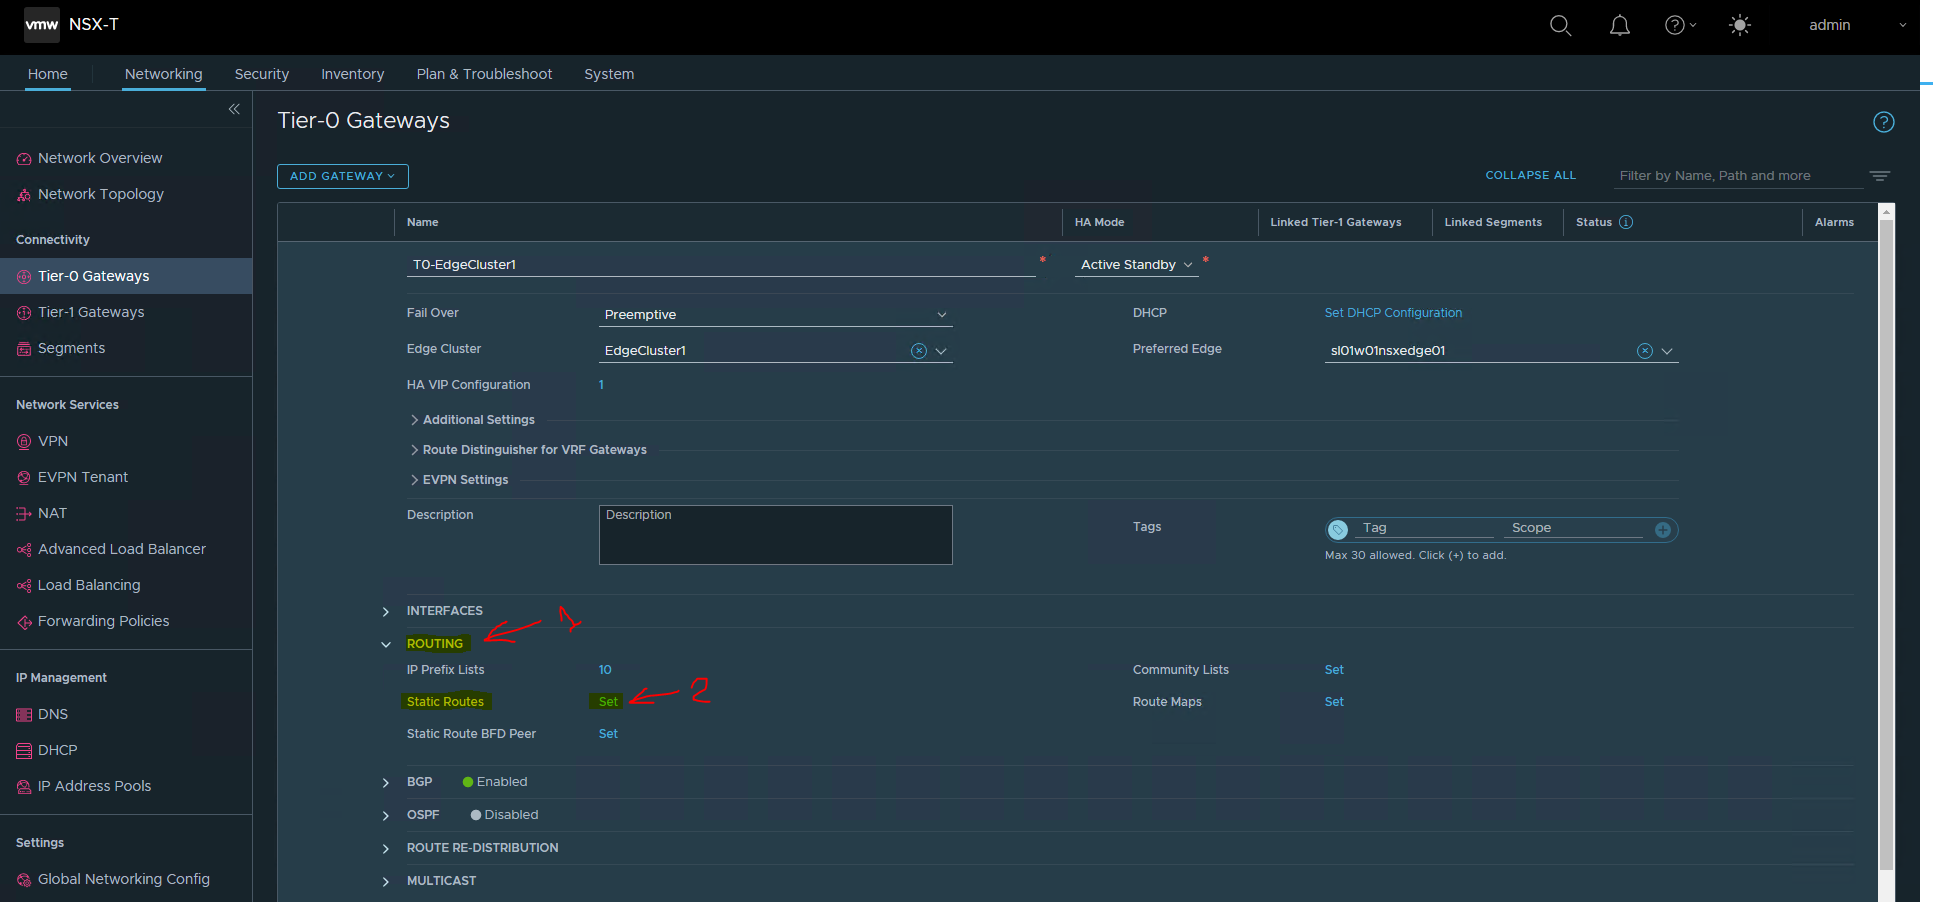Collapse the ROUTING section
1933x902 pixels.
point(386,645)
